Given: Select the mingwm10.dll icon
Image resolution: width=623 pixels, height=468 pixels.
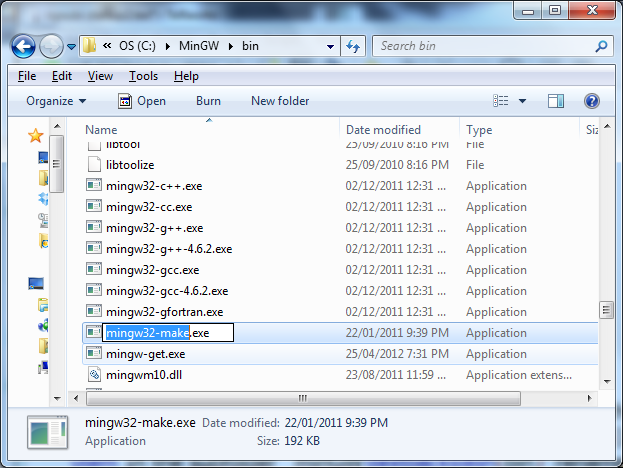Looking at the screenshot, I should pyautogui.click(x=94, y=374).
